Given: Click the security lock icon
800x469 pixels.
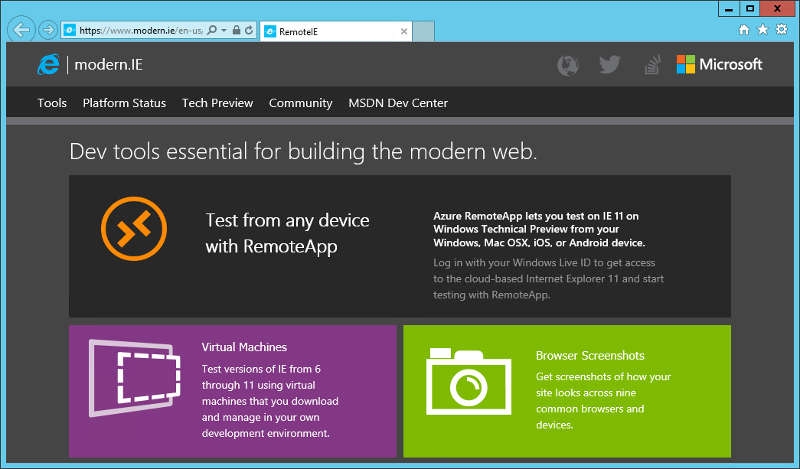Looking at the screenshot, I should 236,30.
